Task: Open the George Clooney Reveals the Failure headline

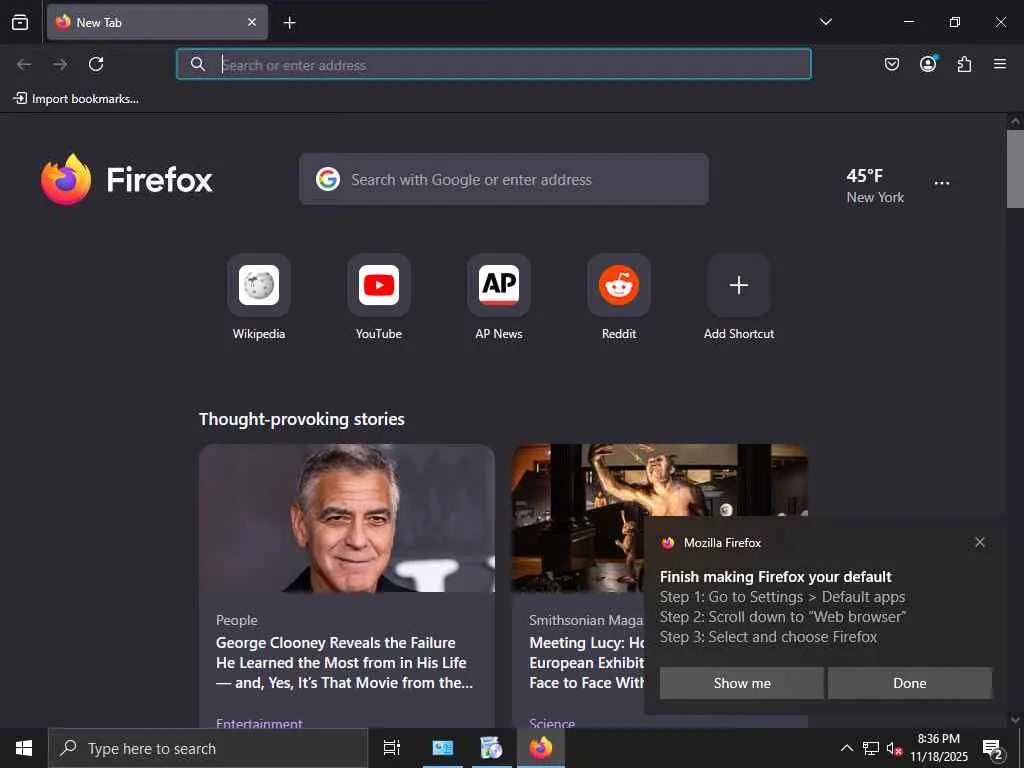Action: coord(345,662)
